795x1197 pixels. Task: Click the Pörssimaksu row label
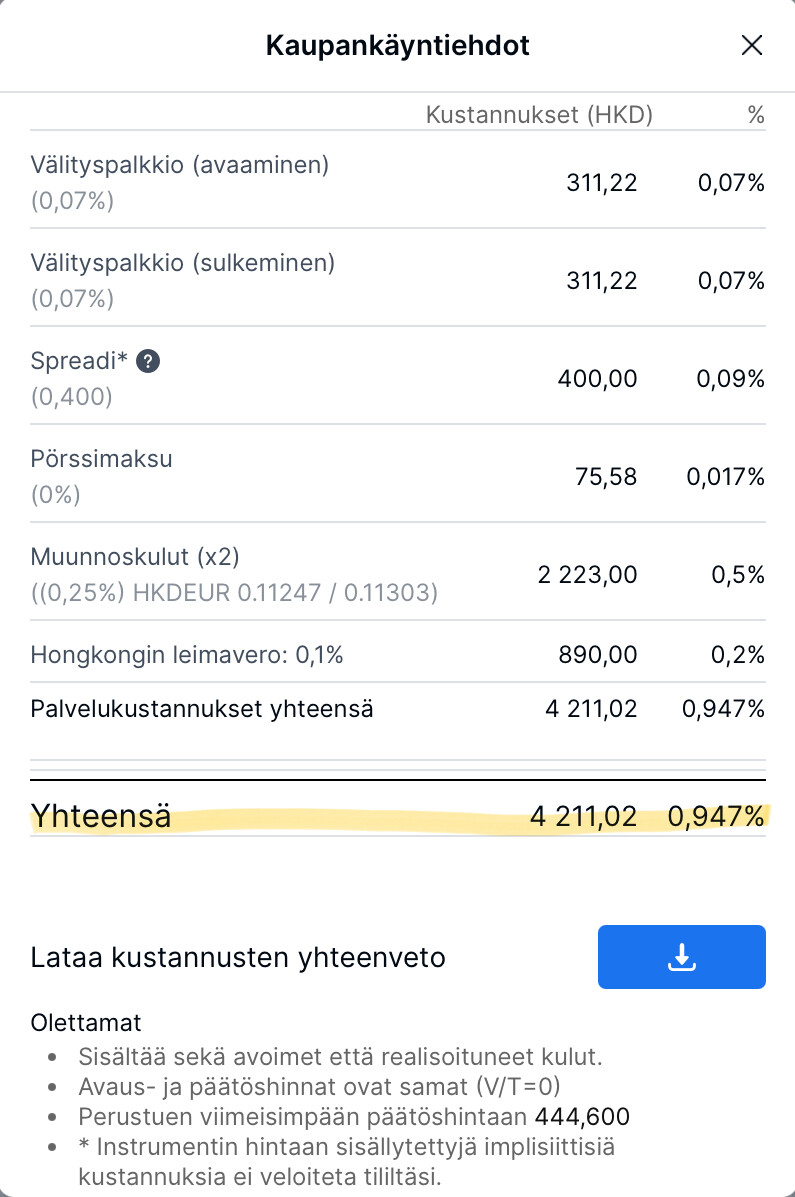click(x=101, y=459)
